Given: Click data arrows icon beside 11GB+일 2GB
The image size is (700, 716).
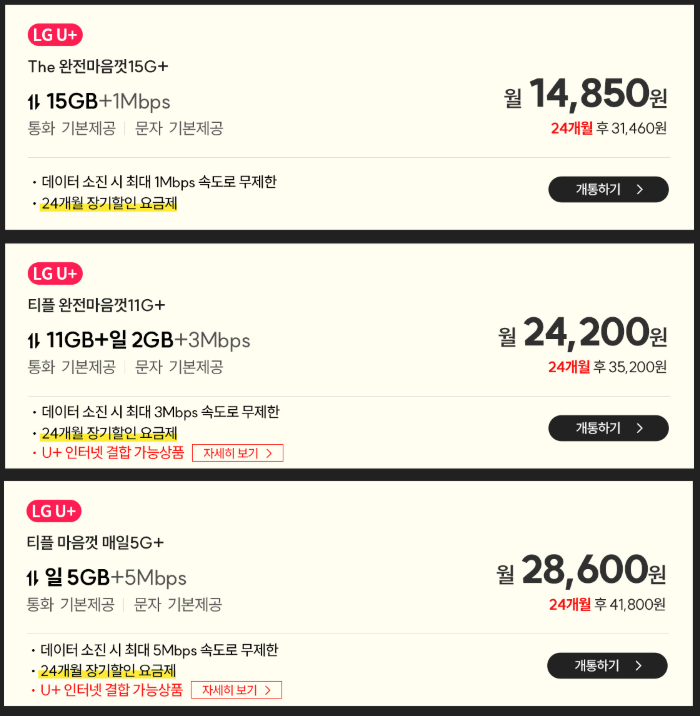Looking at the screenshot, I should click(34, 340).
